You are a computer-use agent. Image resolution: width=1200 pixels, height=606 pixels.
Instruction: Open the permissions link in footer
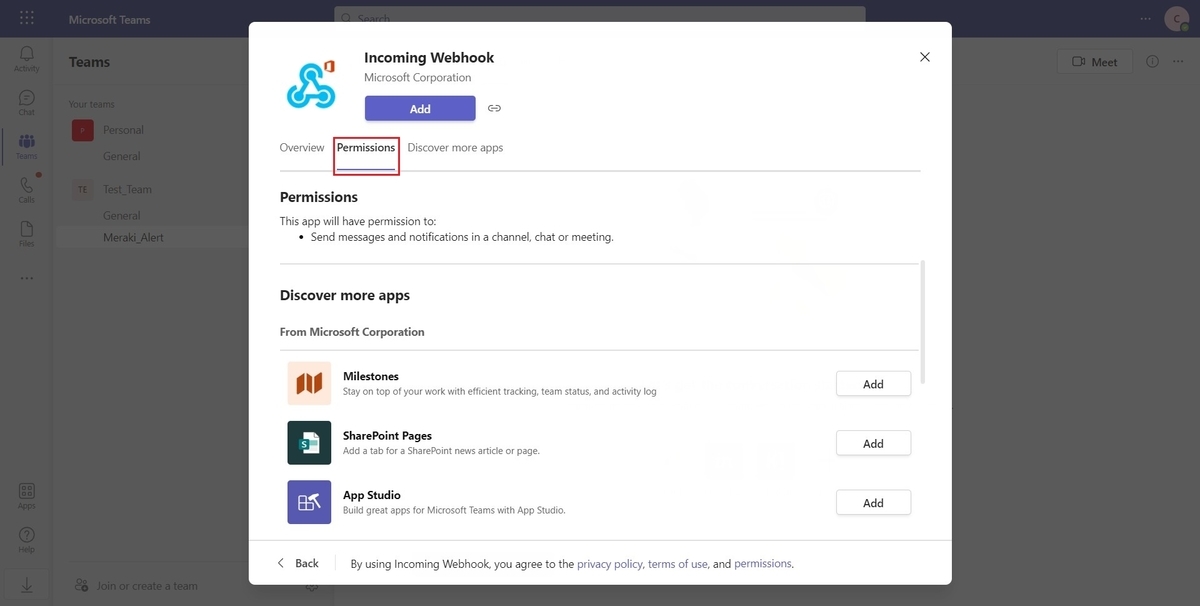(763, 564)
